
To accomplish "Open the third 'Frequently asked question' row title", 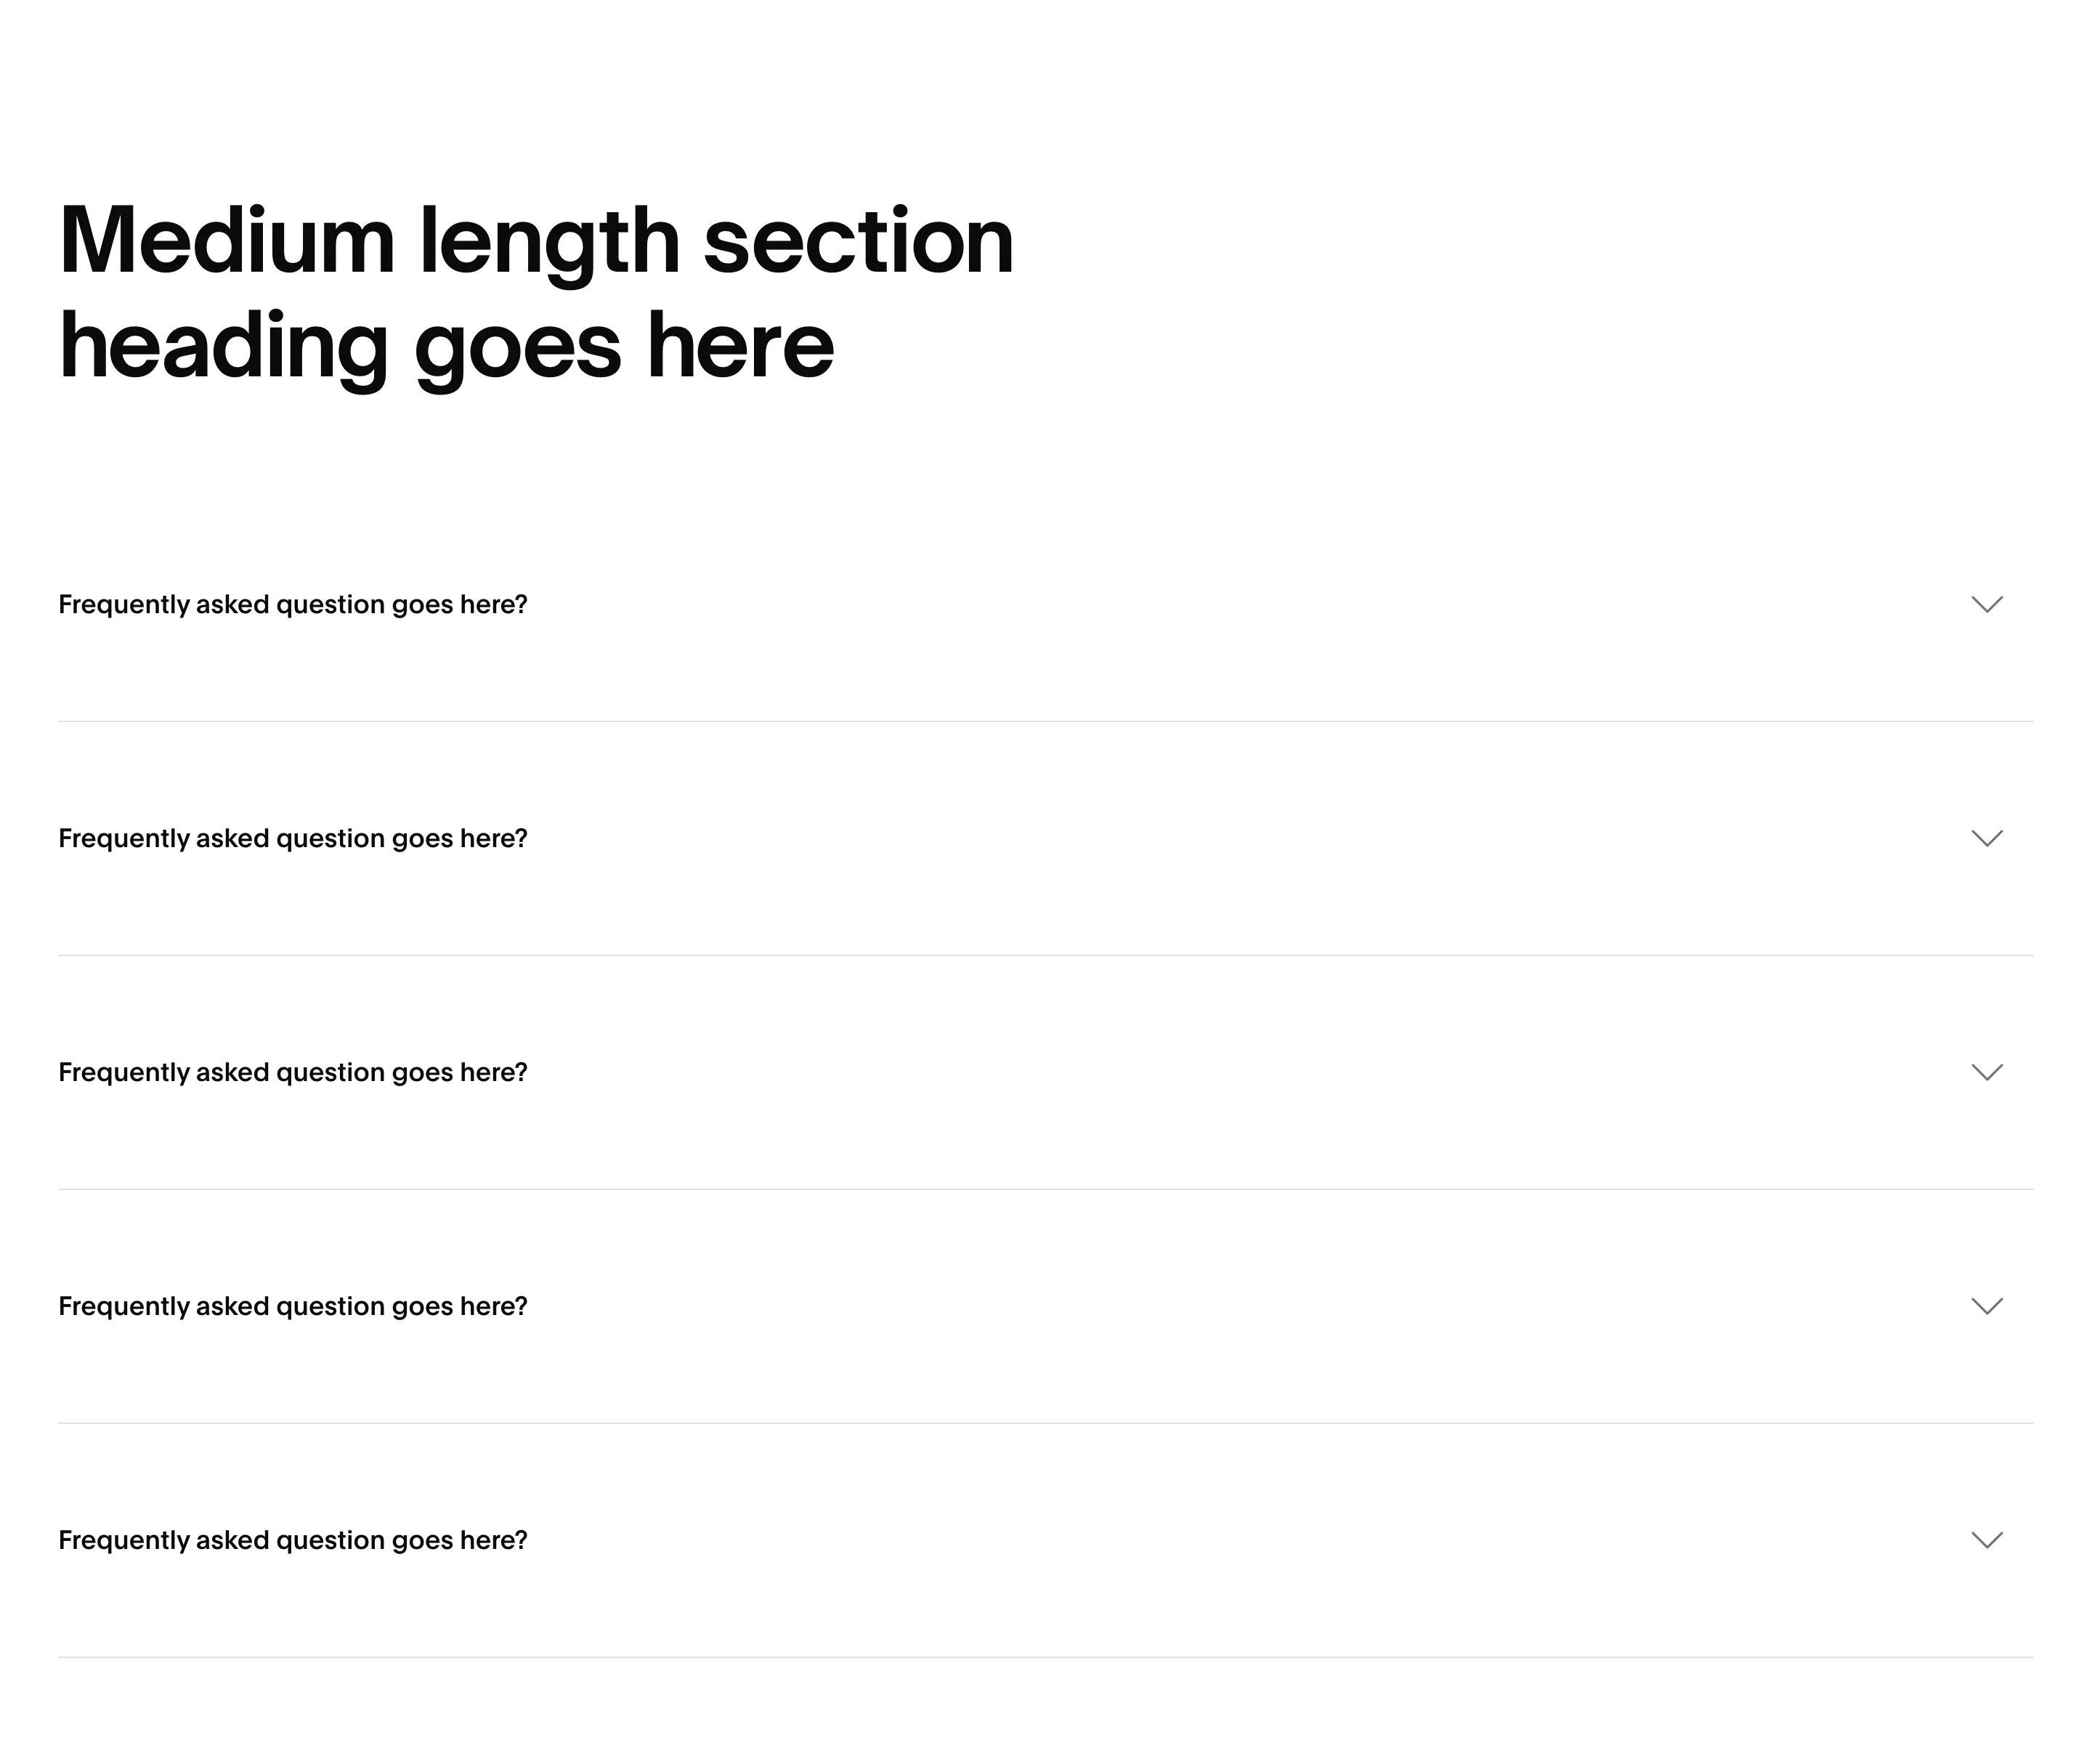I will [x=293, y=1073].
